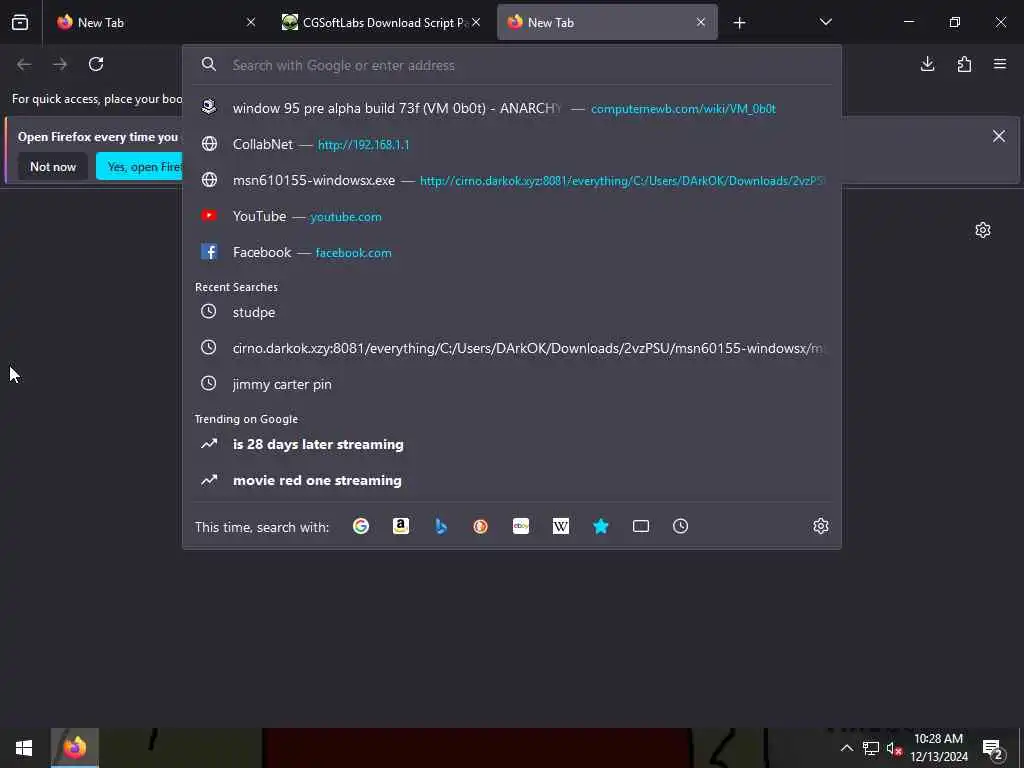
Task: Close the first New Tab tab
Action: tap(251, 22)
